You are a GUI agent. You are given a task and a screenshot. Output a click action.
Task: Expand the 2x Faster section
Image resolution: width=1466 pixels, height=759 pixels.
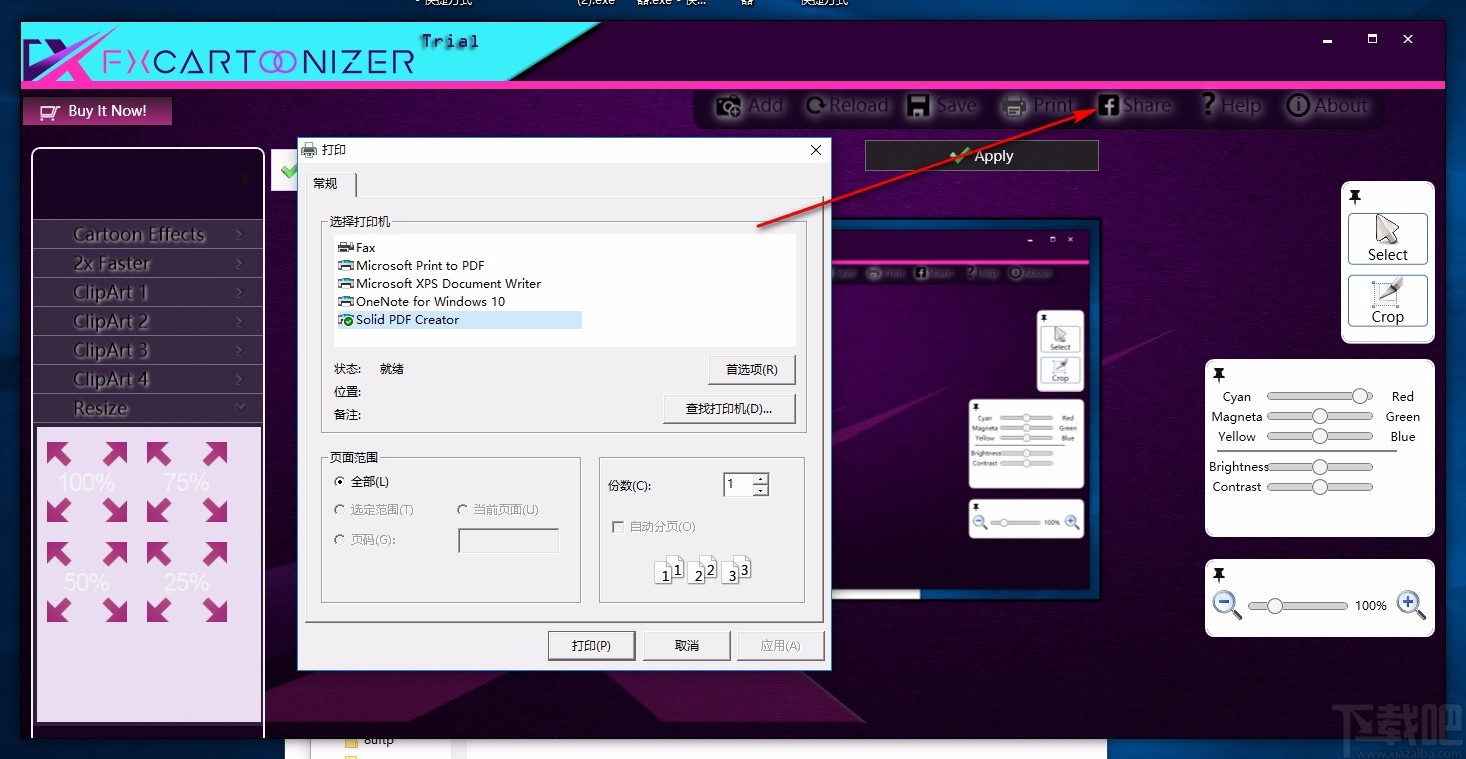(148, 263)
